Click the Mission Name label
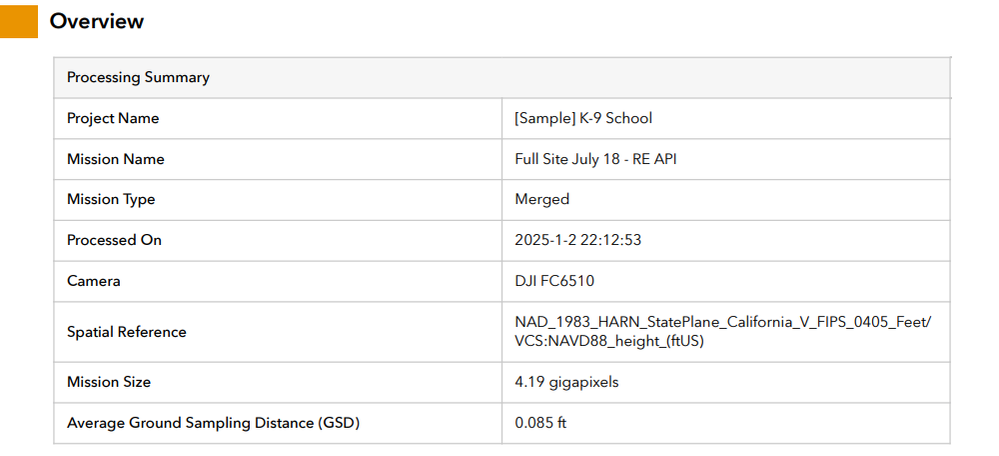This screenshot has width=999, height=456. pos(115,159)
